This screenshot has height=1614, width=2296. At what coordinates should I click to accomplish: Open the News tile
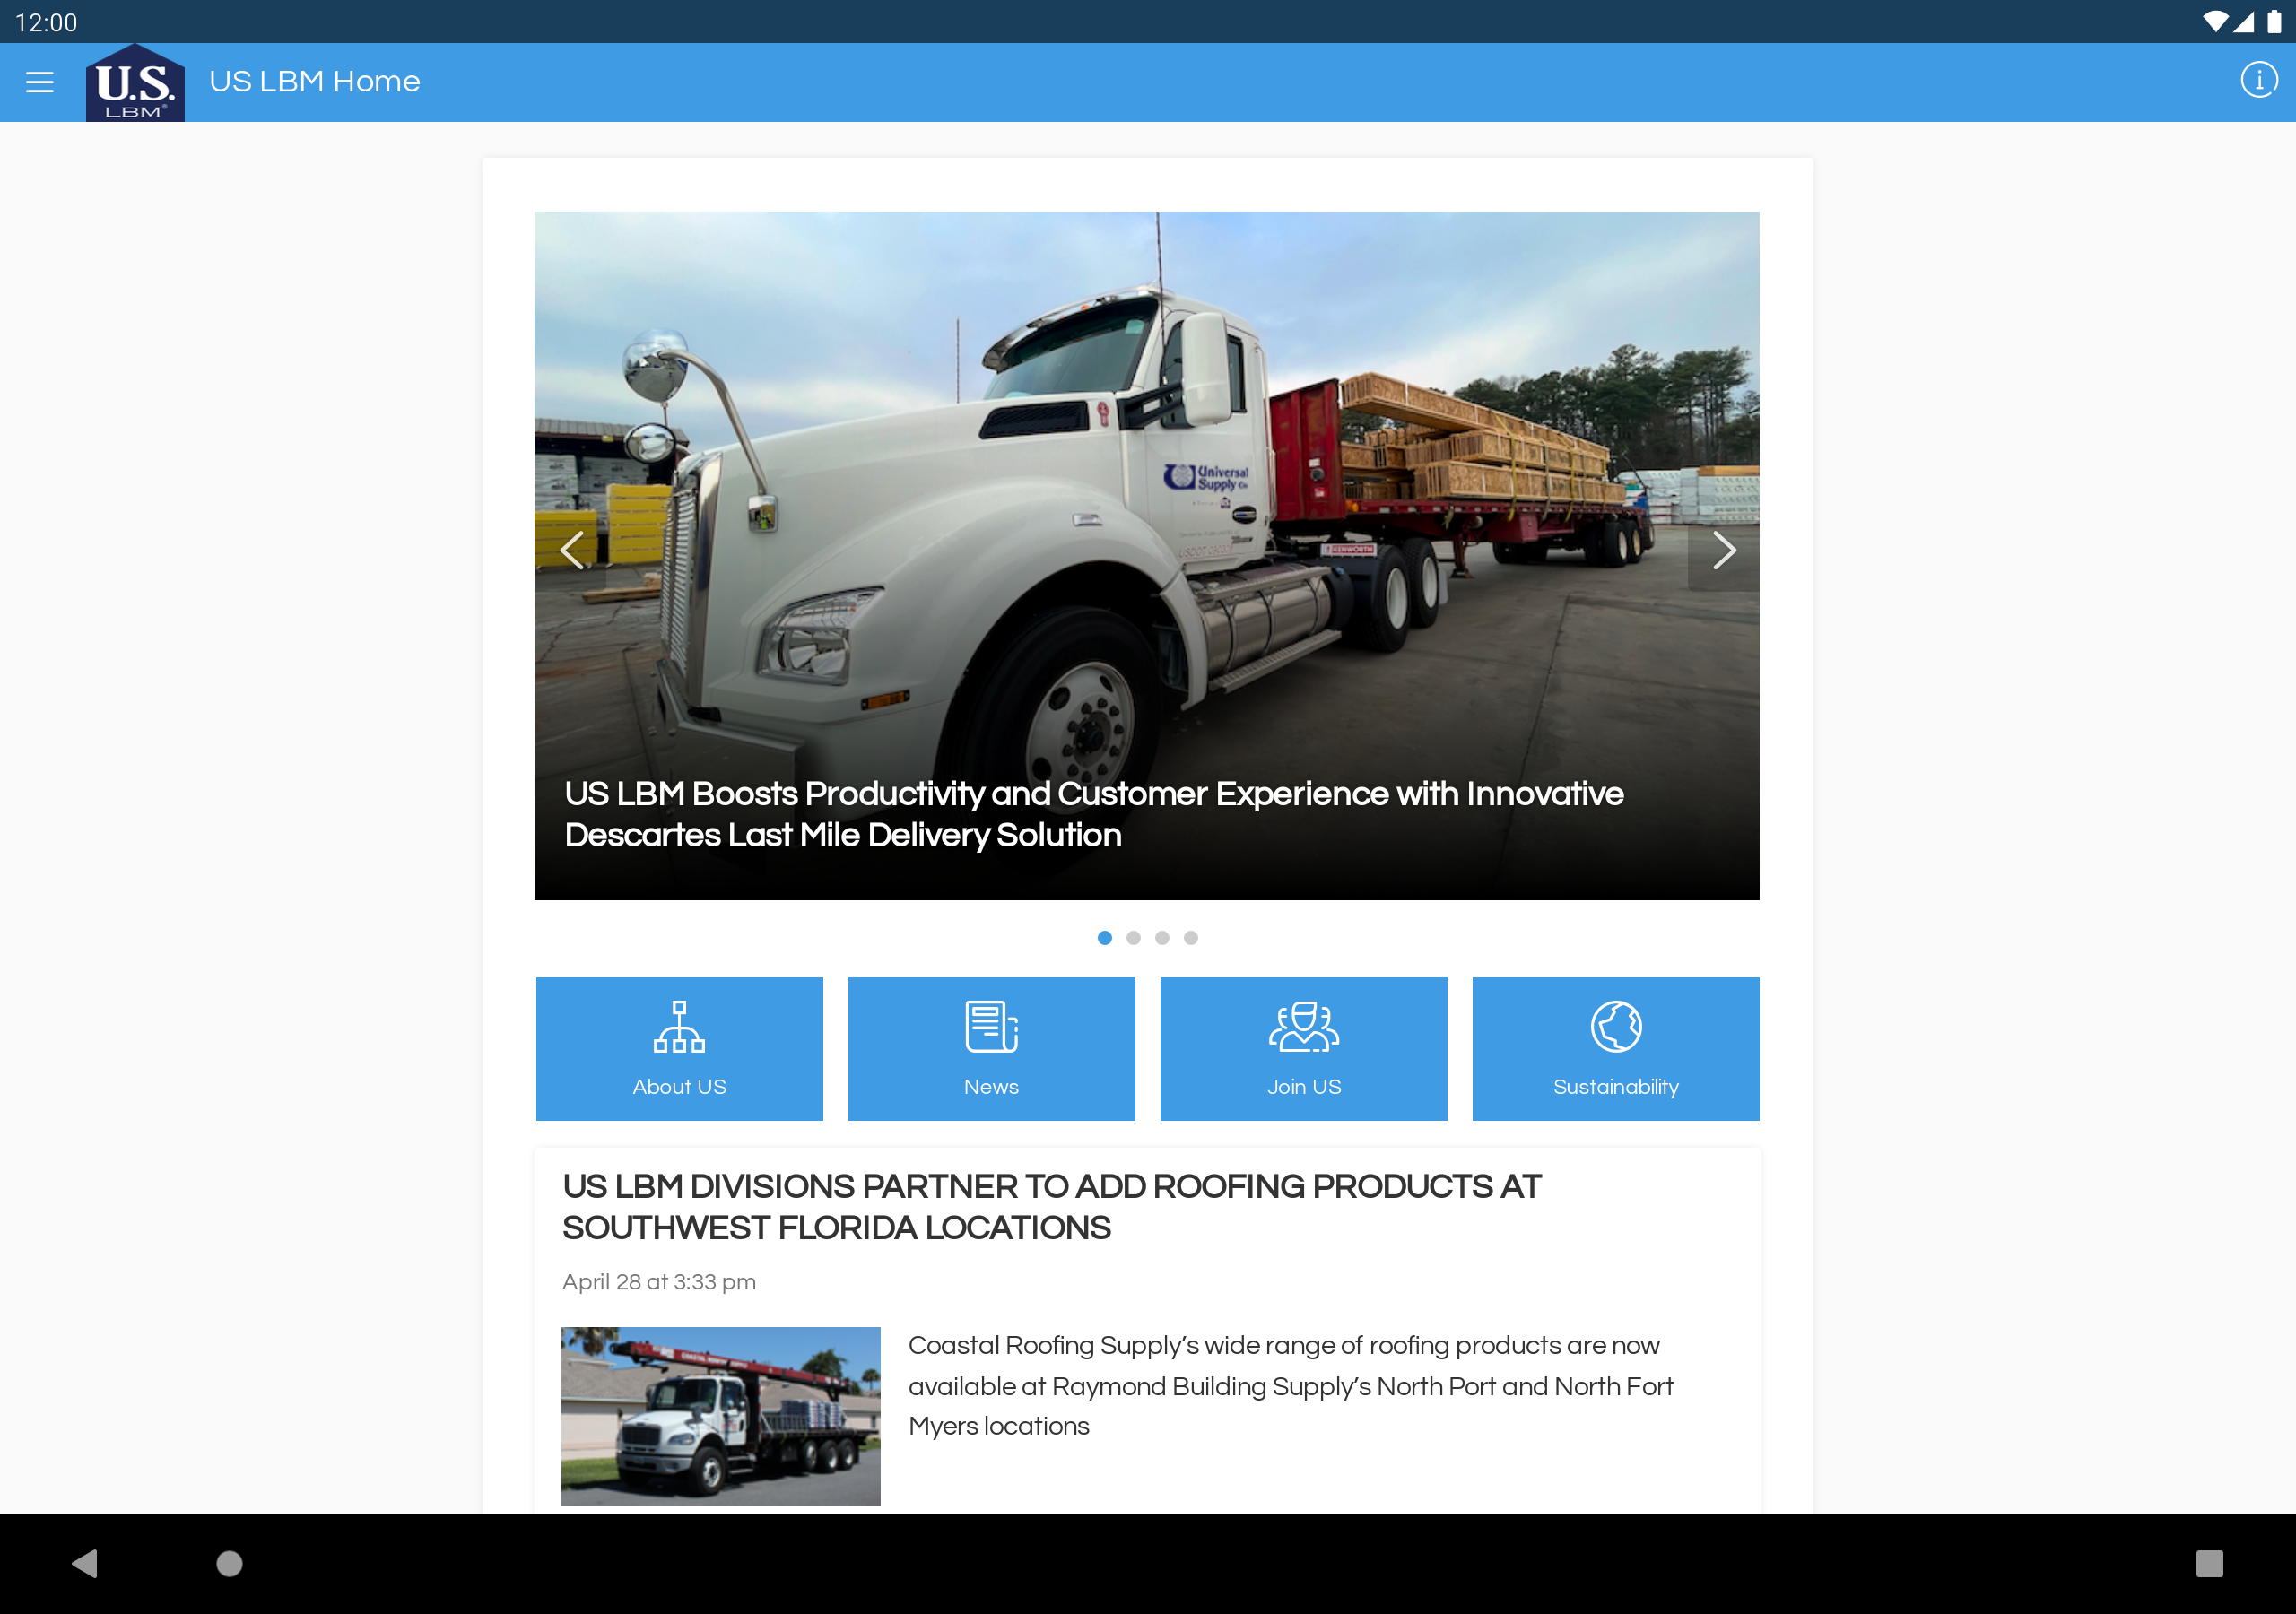pyautogui.click(x=991, y=1049)
